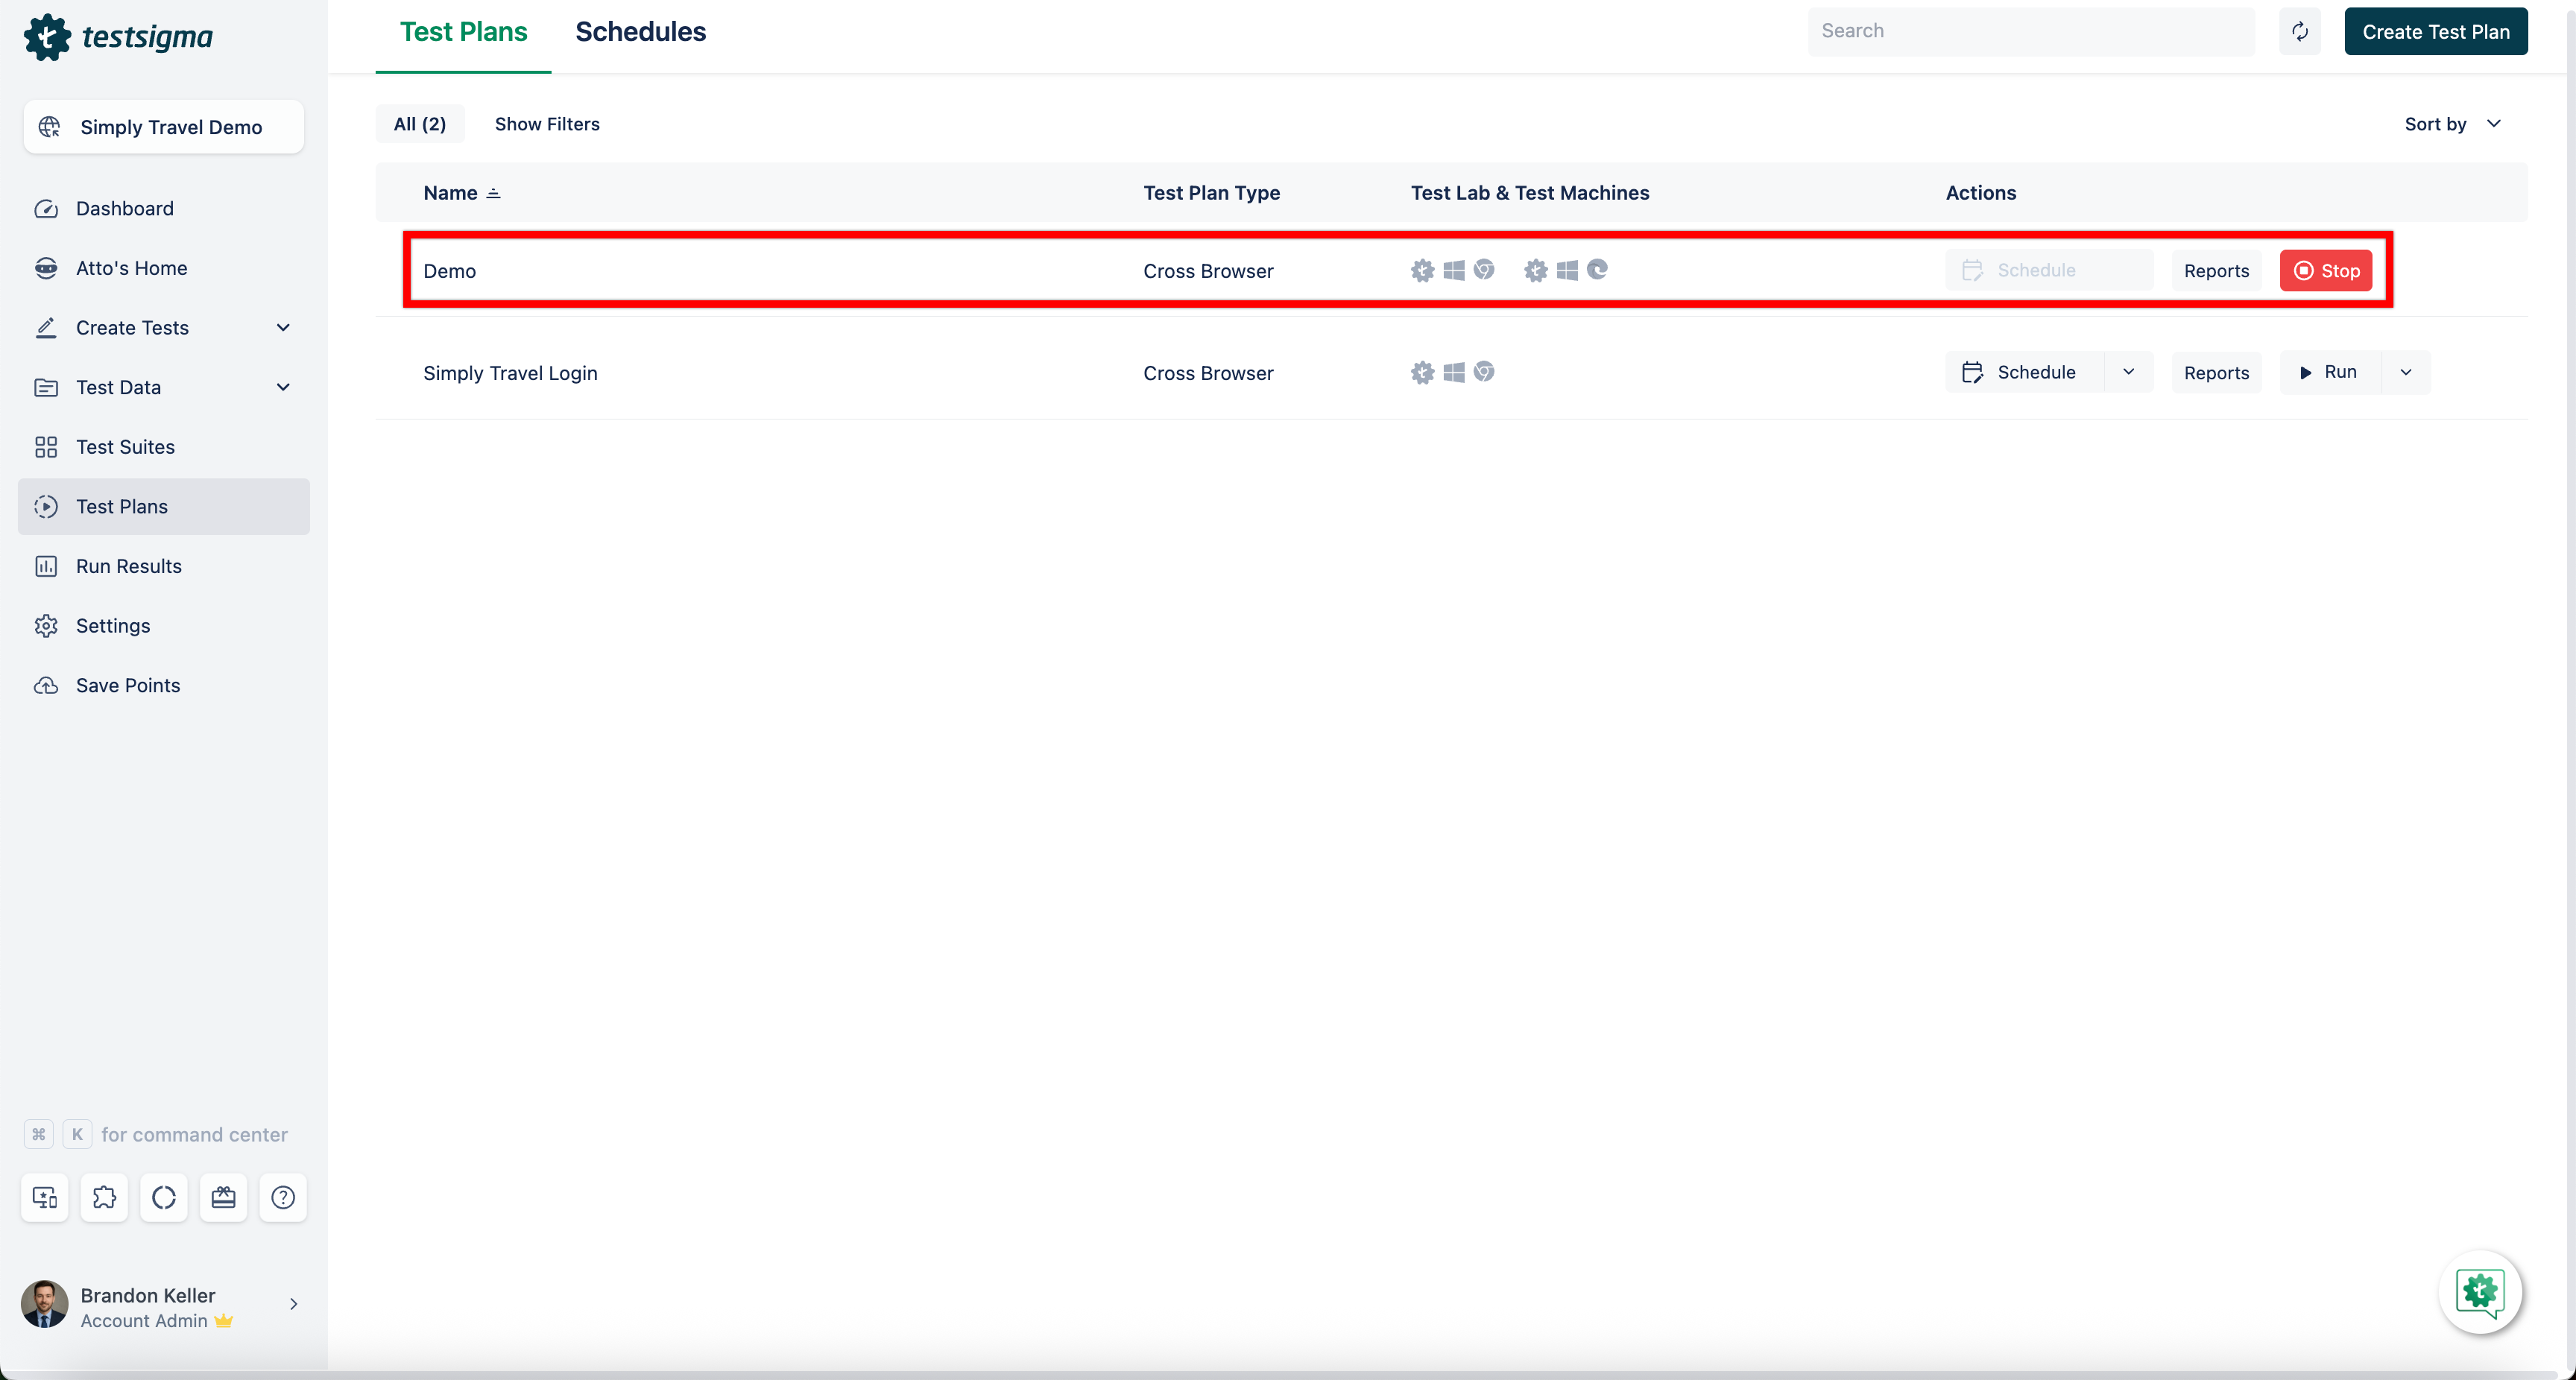Image resolution: width=2576 pixels, height=1380 pixels.
Task: Click the Show Filters link
Action: [547, 124]
